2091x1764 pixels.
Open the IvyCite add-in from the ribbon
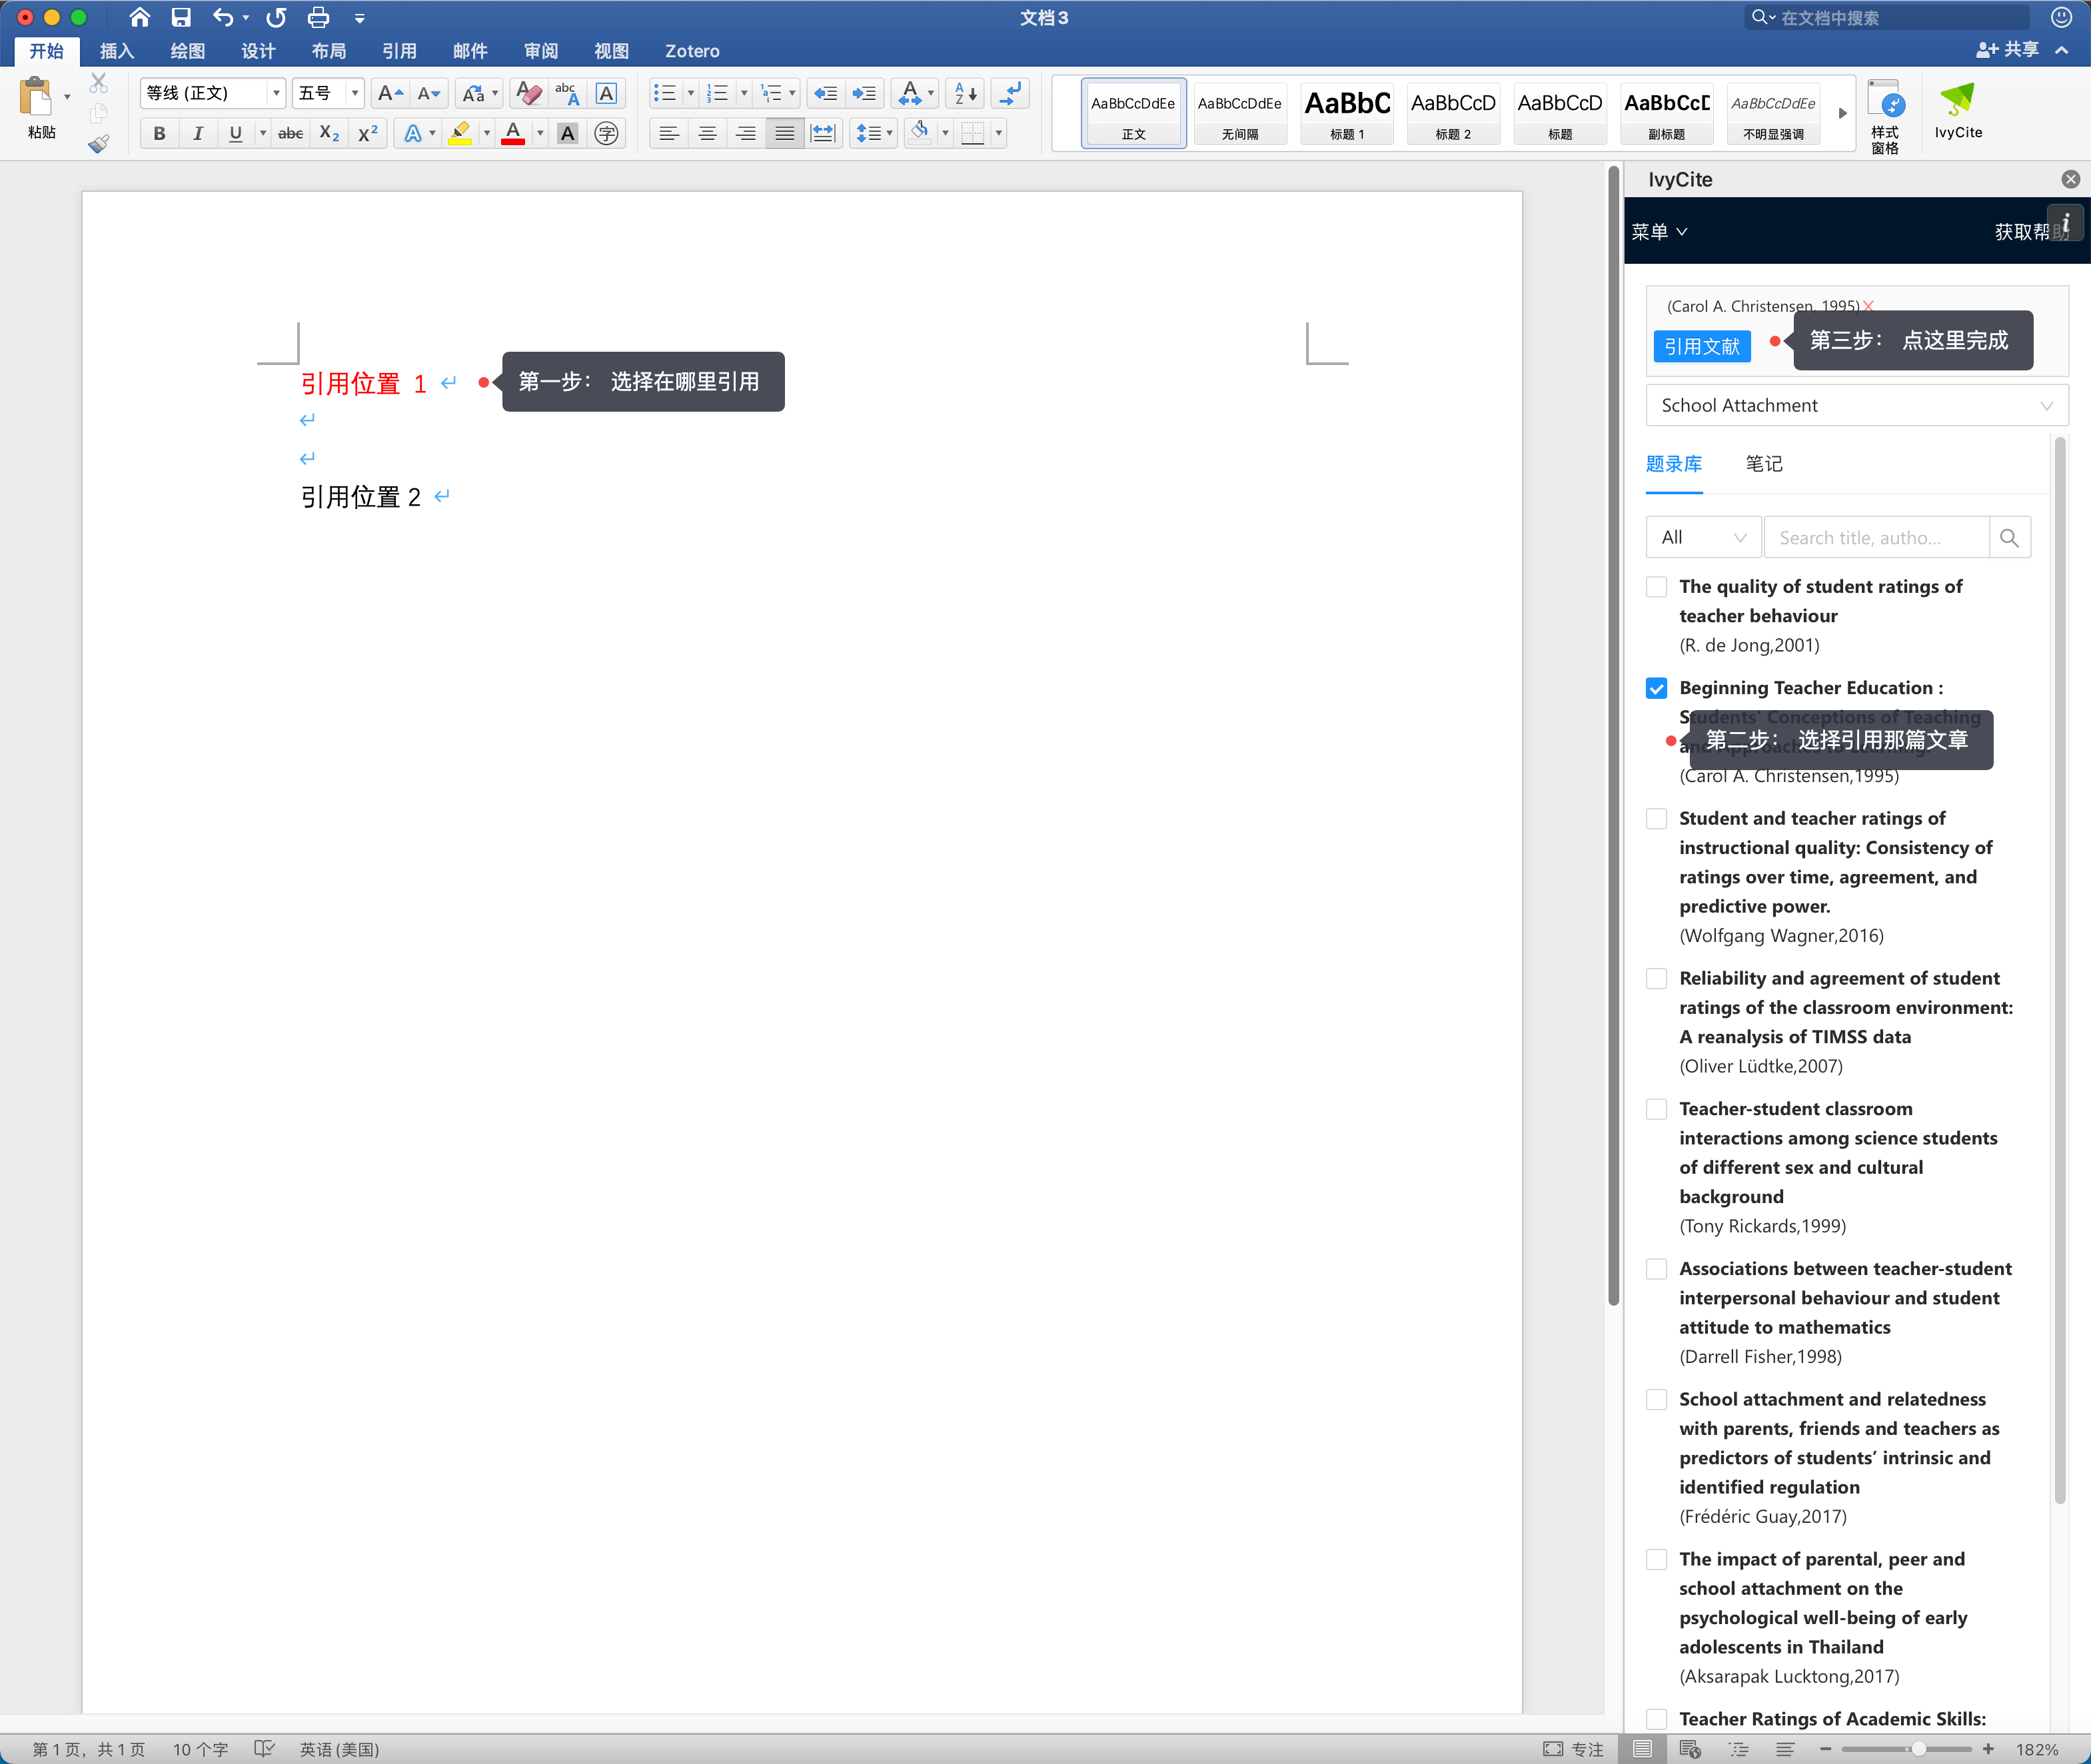(1957, 111)
